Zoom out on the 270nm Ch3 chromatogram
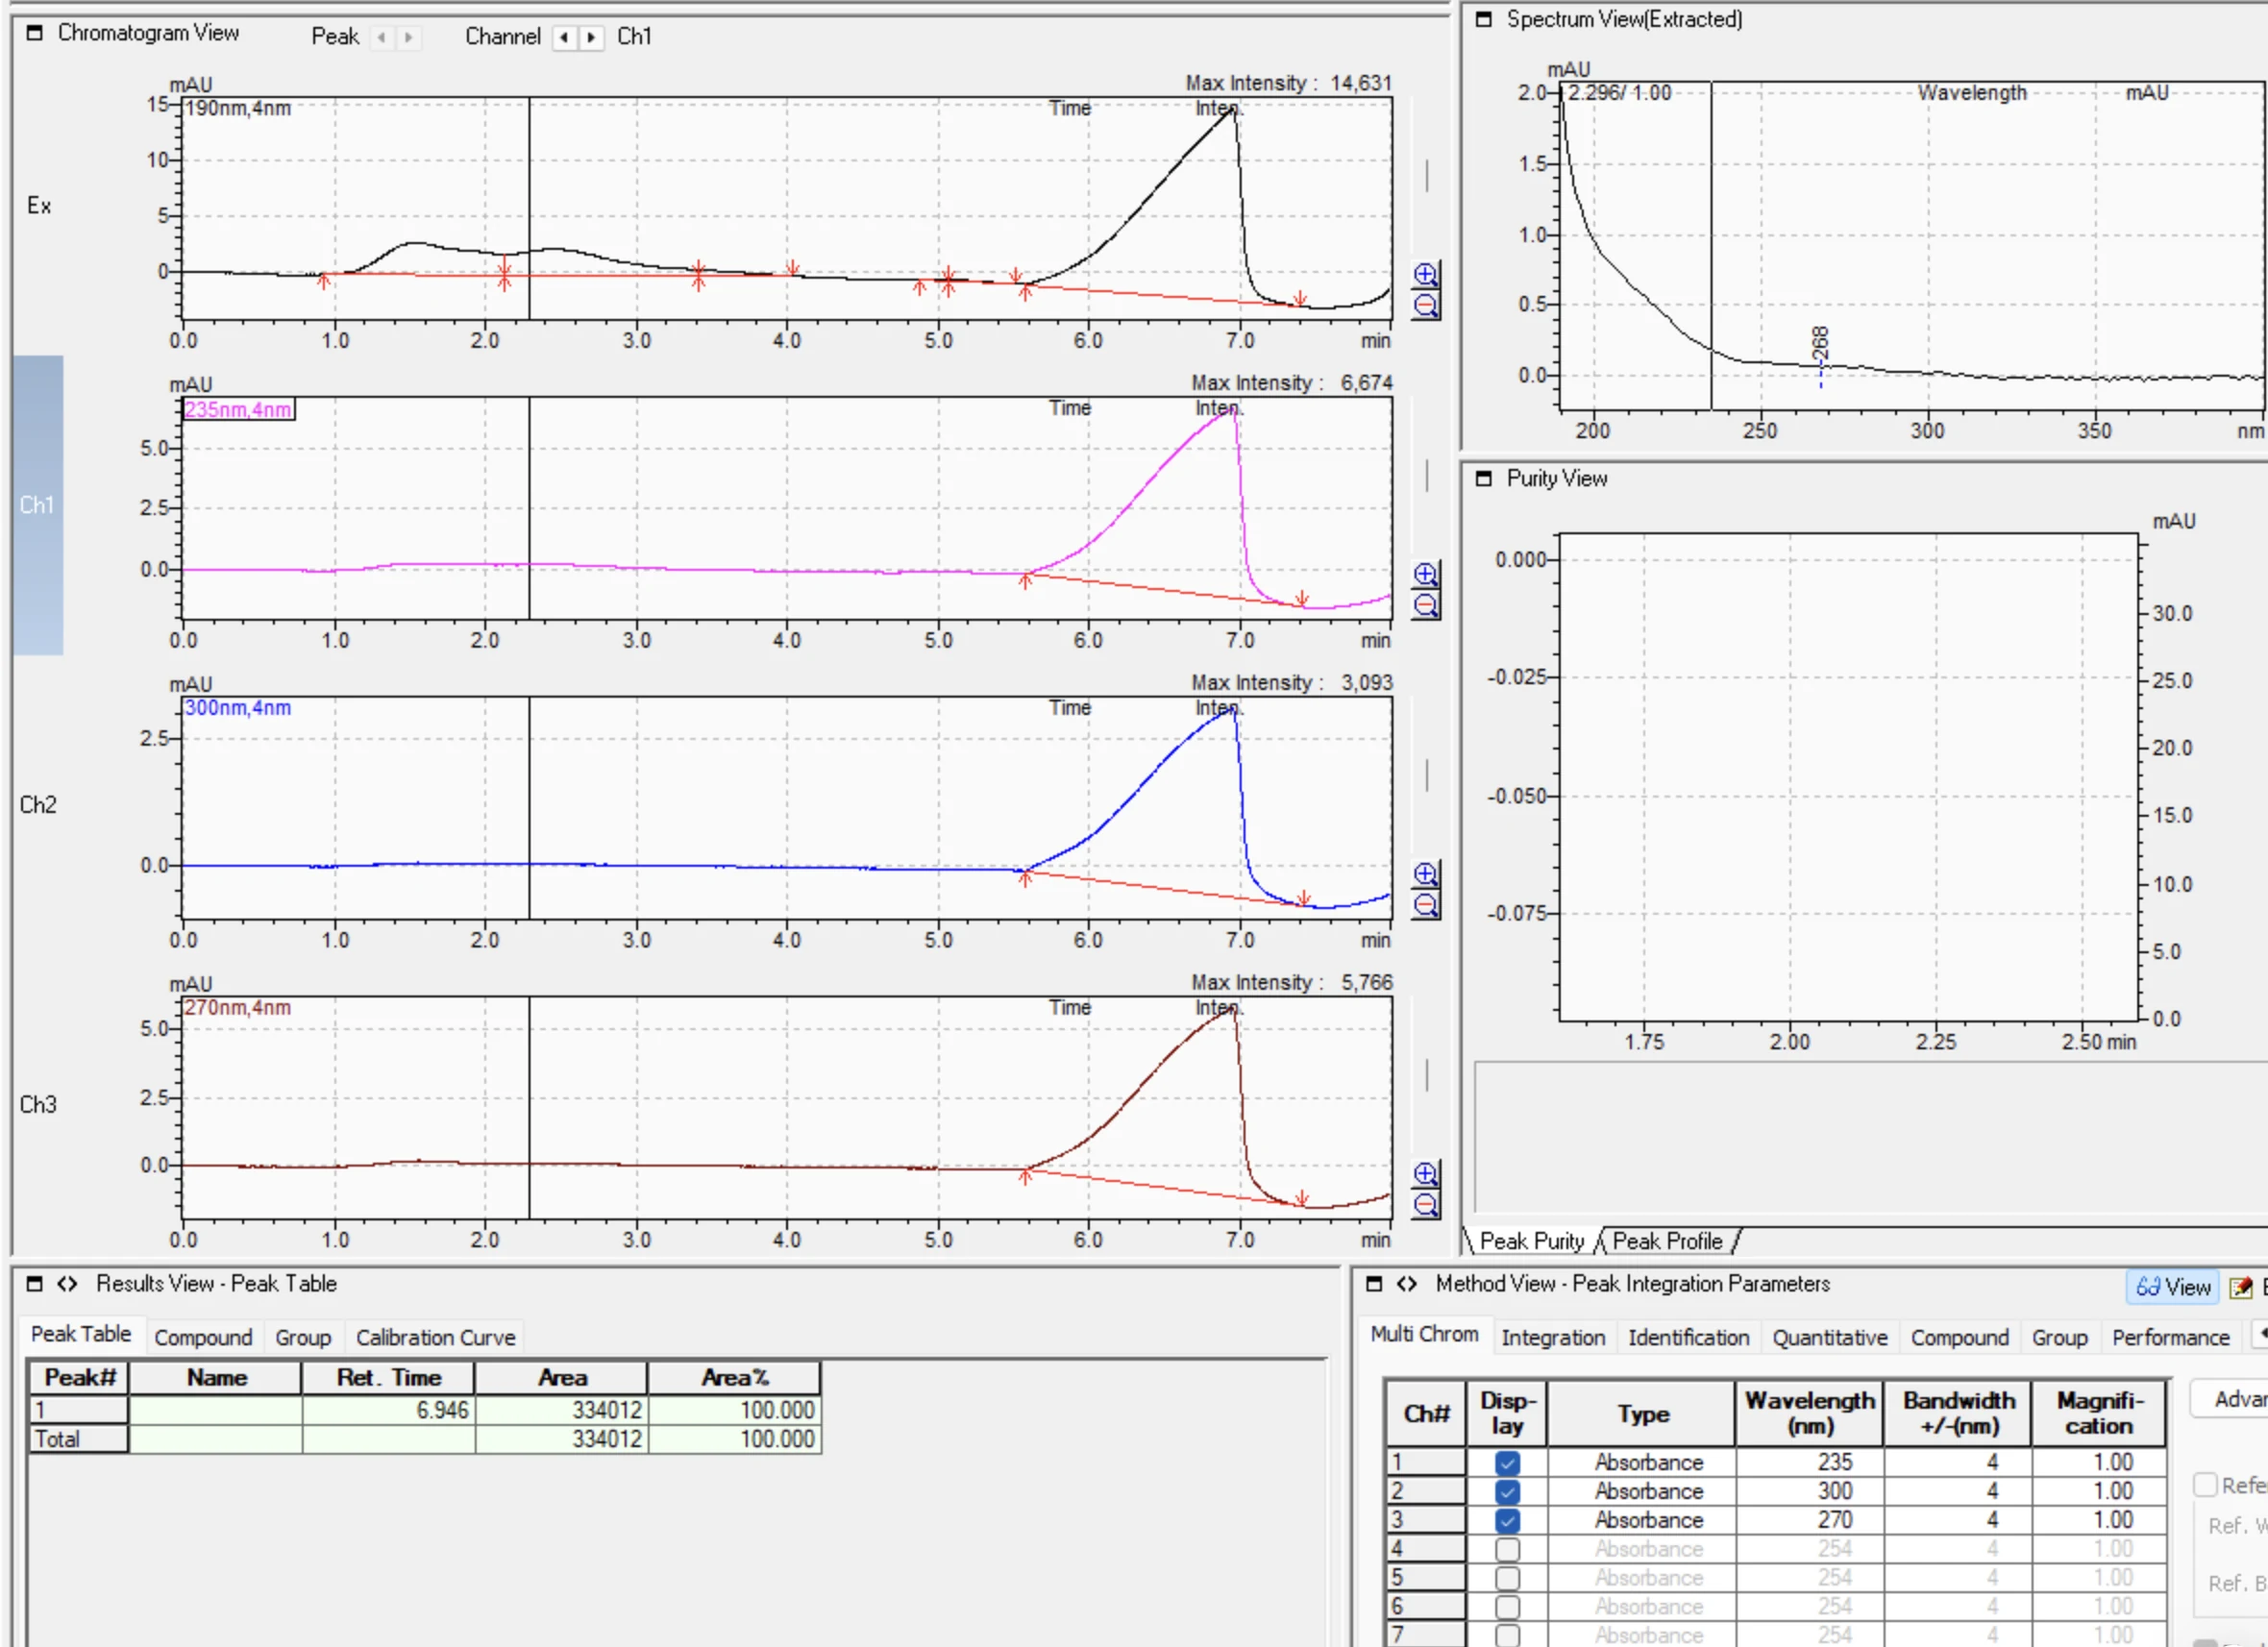 (x=1426, y=1204)
